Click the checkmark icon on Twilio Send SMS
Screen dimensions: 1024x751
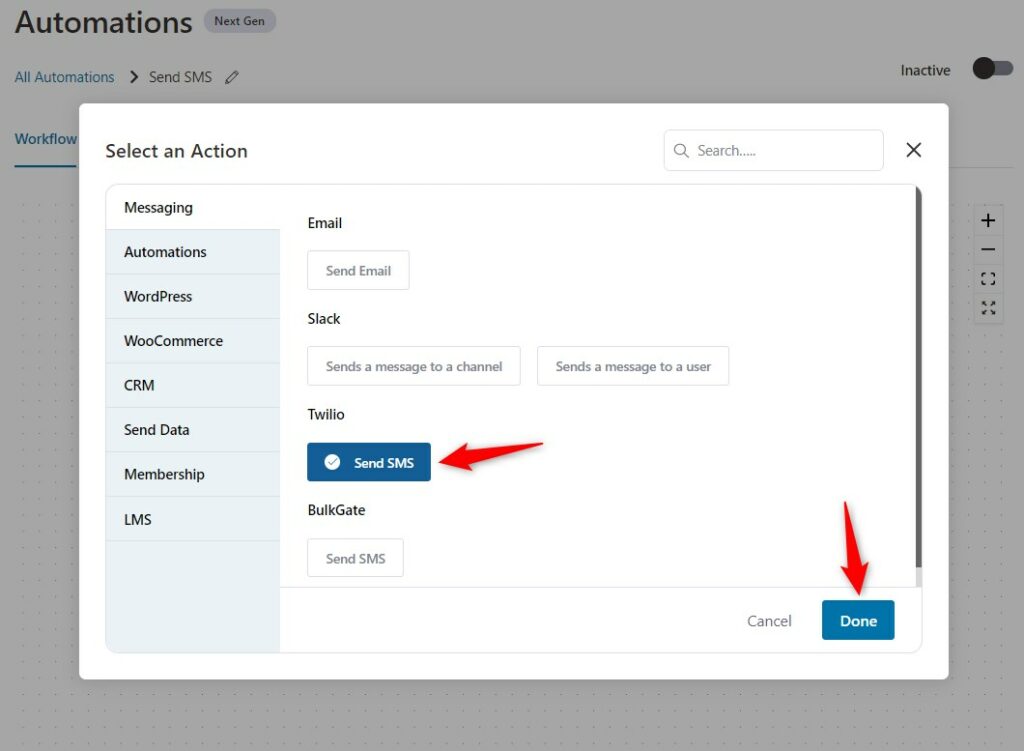(332, 462)
